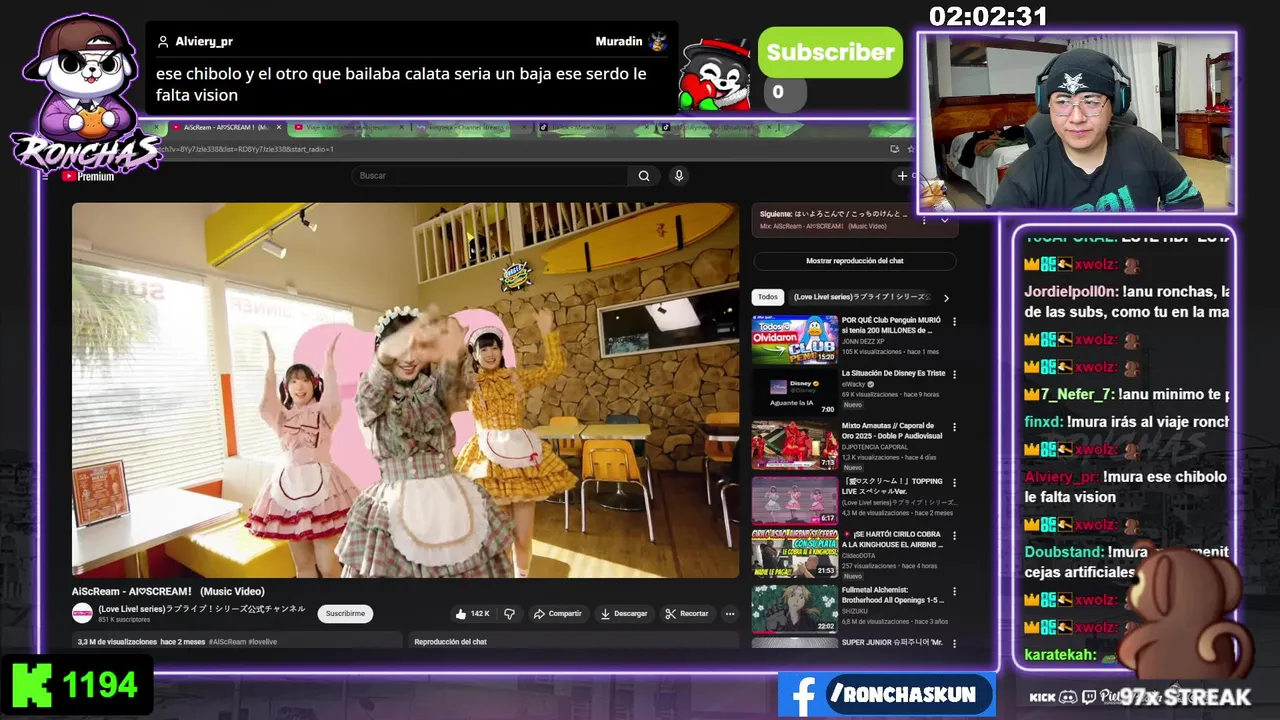Open TOPPING LIVE video thumbnail
Image resolution: width=1280 pixels, height=720 pixels.
[x=795, y=500]
